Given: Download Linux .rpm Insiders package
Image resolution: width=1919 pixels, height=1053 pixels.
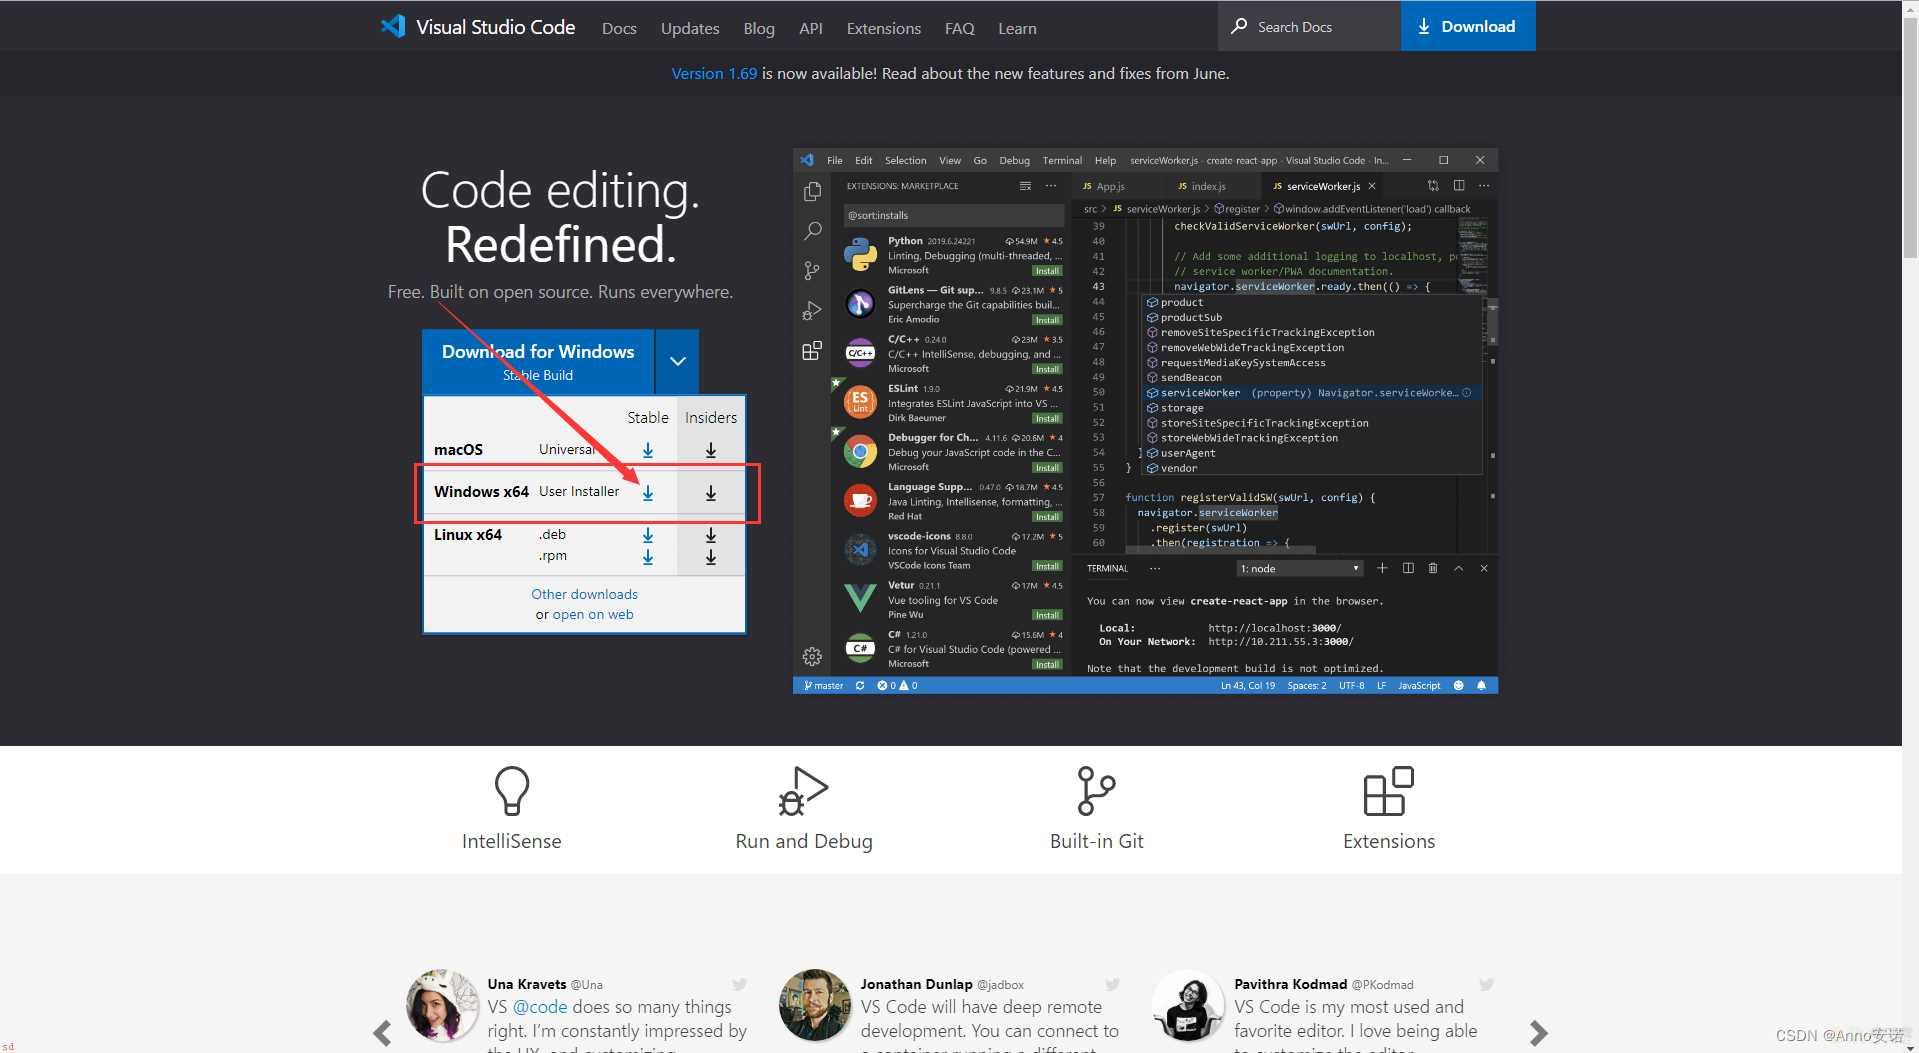Looking at the screenshot, I should pyautogui.click(x=711, y=557).
